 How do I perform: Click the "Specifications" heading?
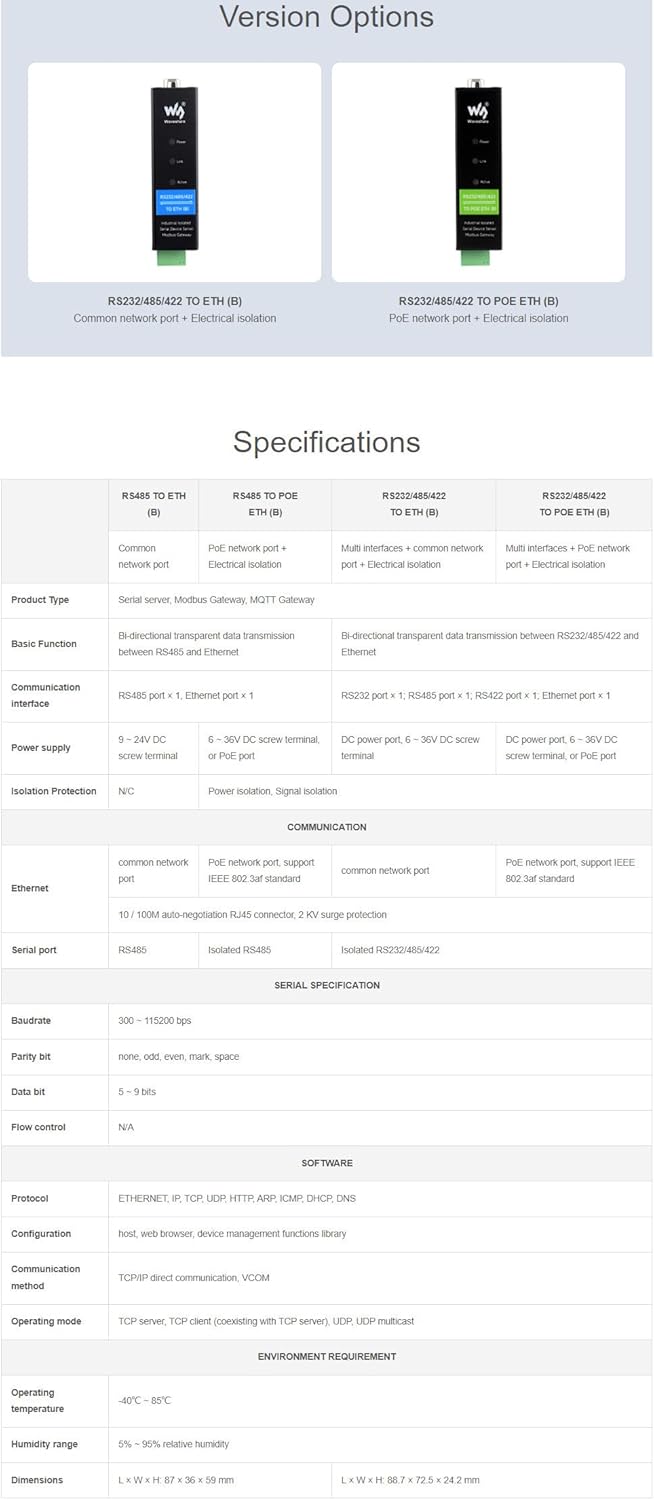(x=326, y=442)
